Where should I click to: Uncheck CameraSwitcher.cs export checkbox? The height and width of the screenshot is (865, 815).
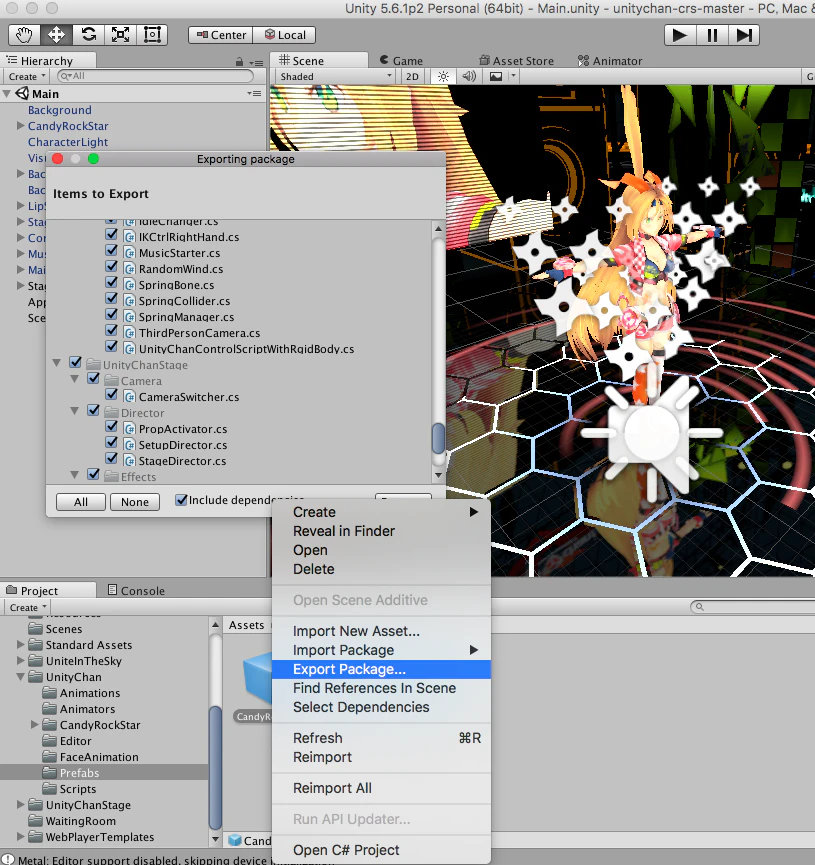[111, 394]
